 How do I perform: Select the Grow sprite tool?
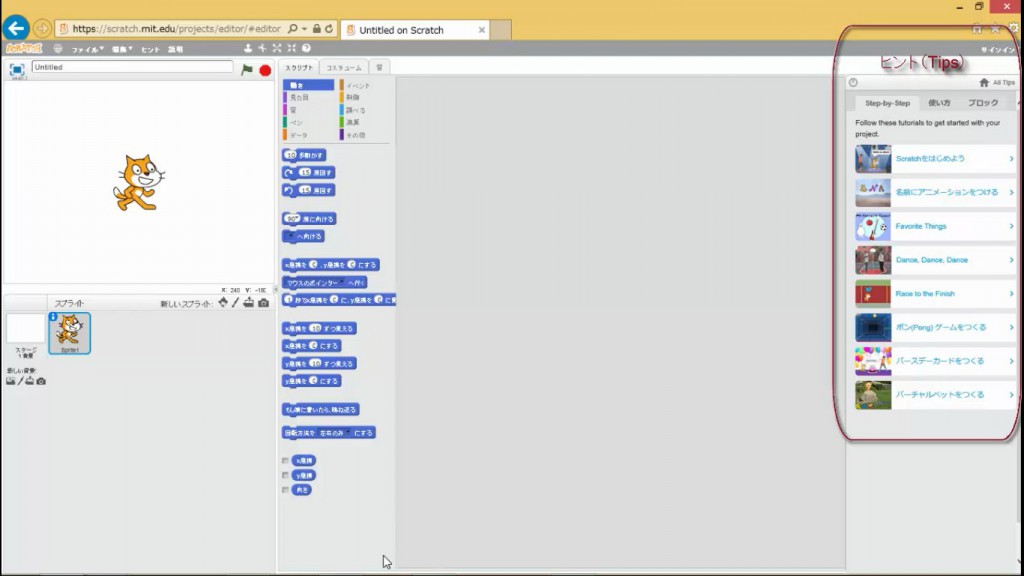pos(277,48)
